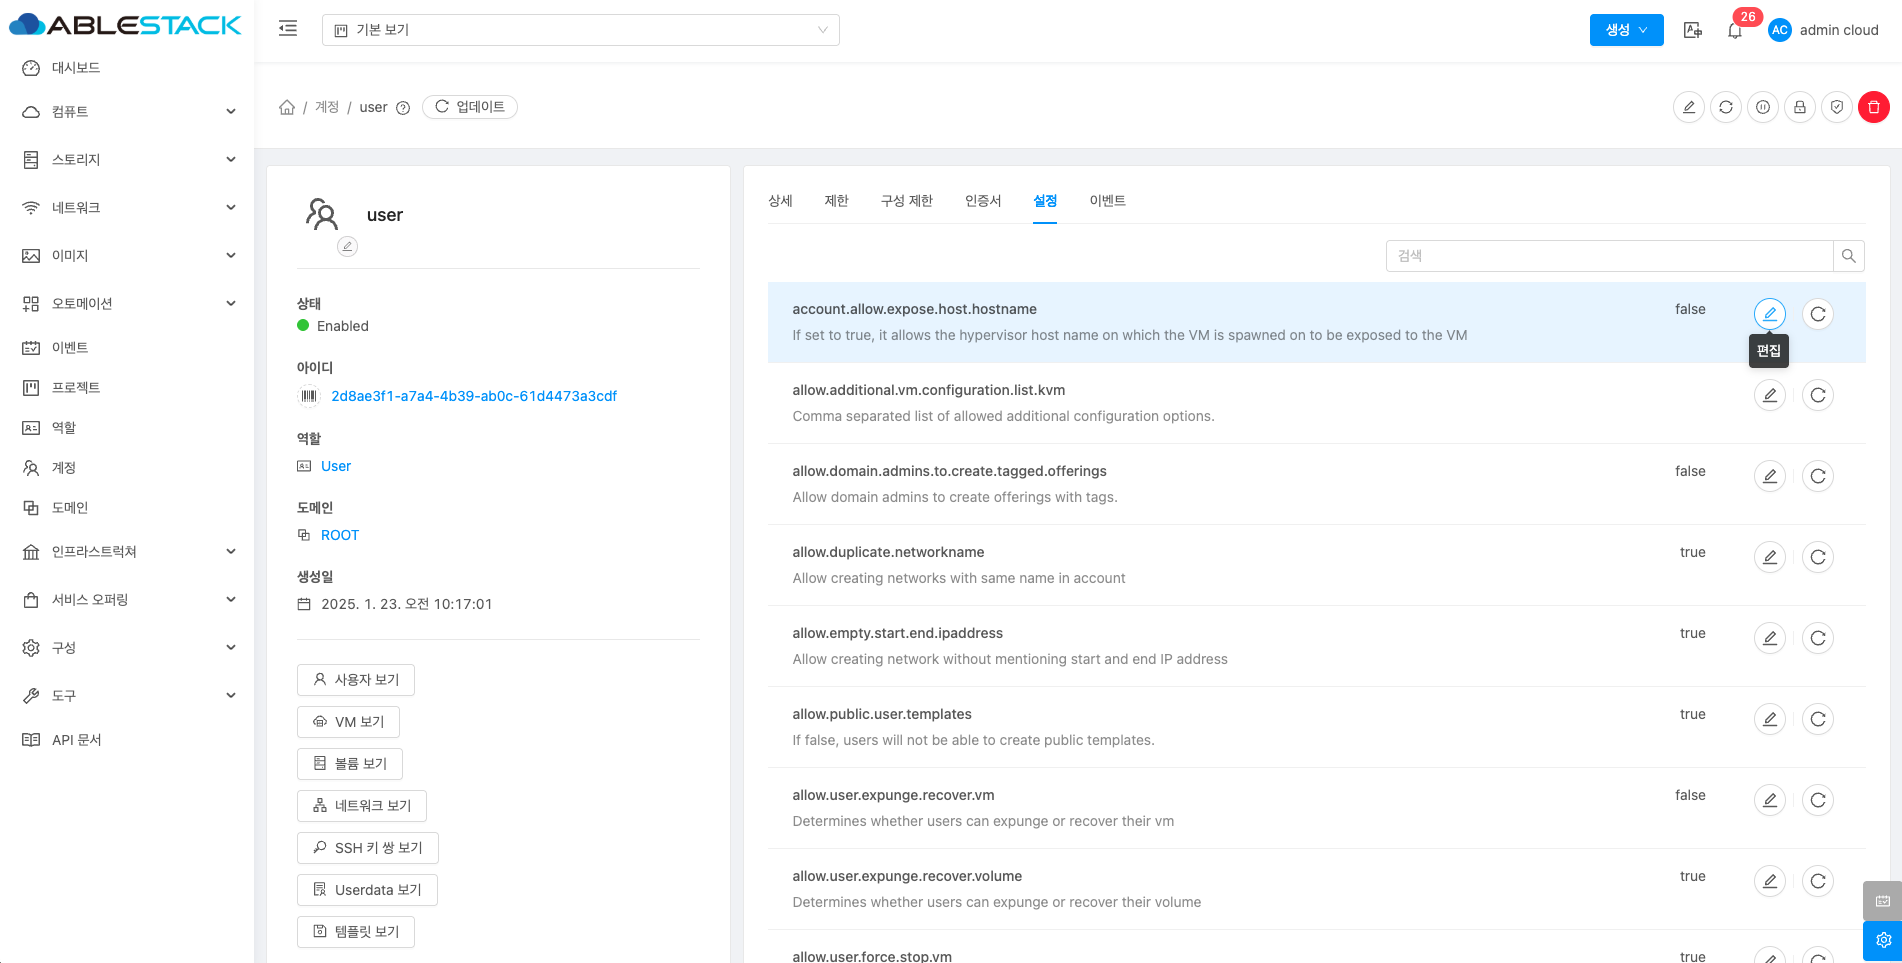
Task: Click the 검색 settings search field
Action: [x=1608, y=256]
